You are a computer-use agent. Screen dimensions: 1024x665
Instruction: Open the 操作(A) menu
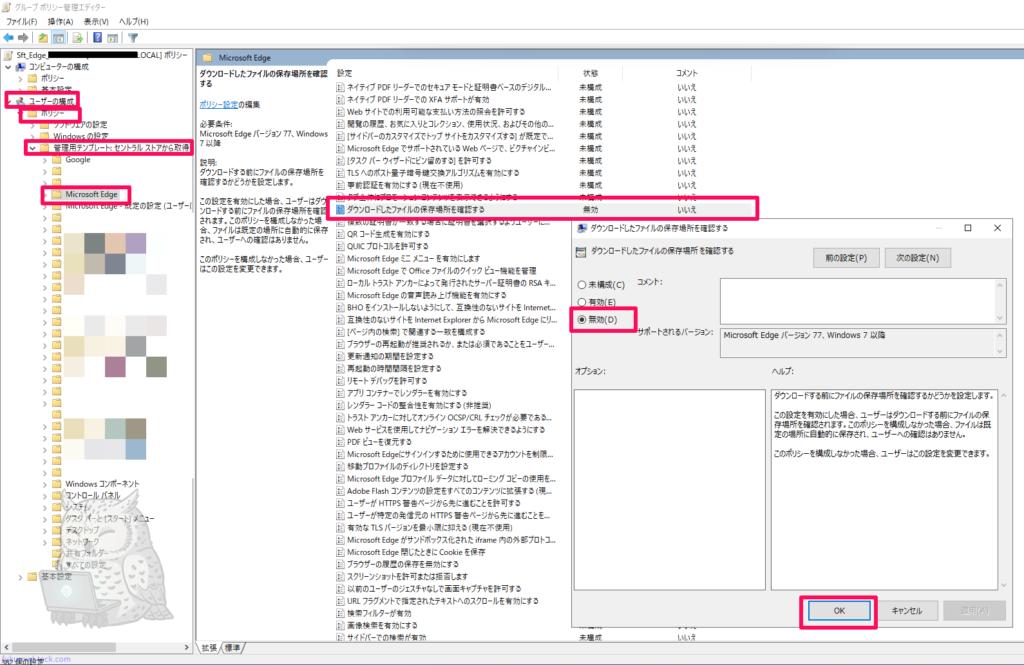(x=60, y=22)
